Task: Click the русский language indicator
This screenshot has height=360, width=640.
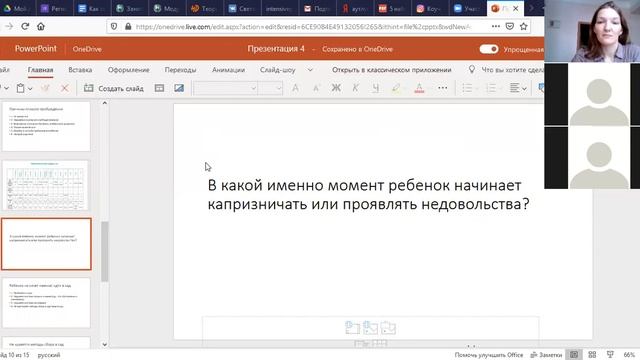Action: point(49,355)
